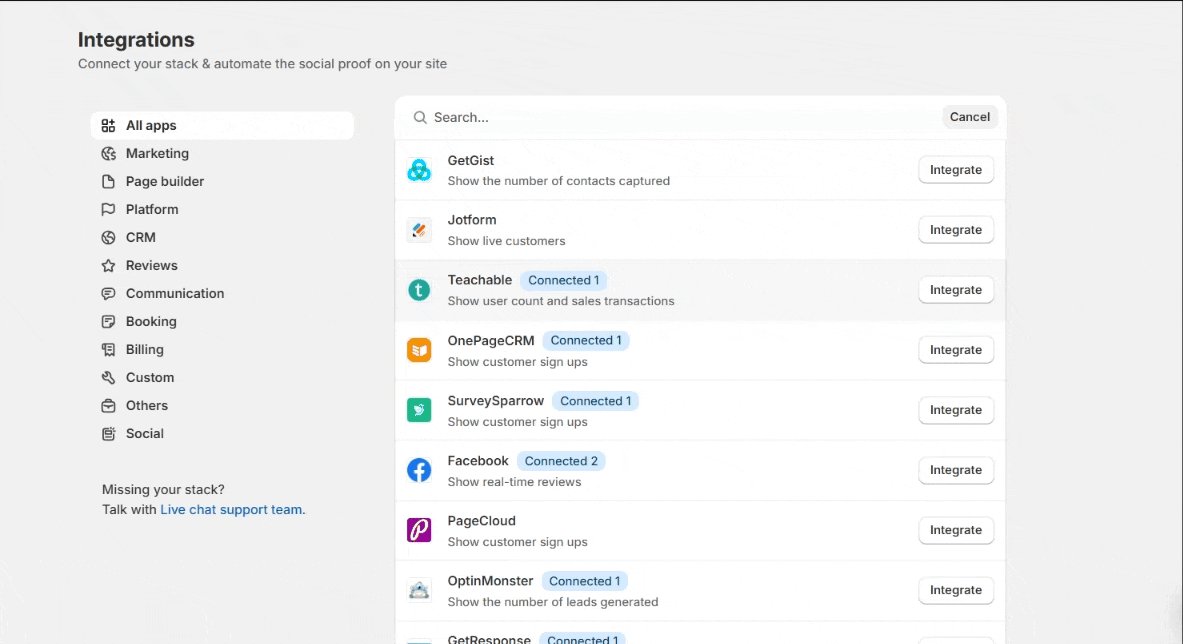Click the Teachable app name
Image resolution: width=1183 pixels, height=644 pixels.
click(x=480, y=280)
